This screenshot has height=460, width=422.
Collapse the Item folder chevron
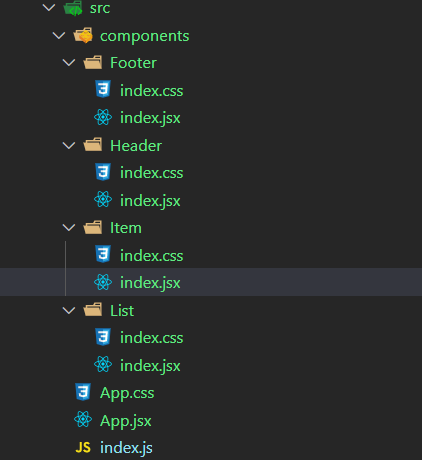click(69, 228)
